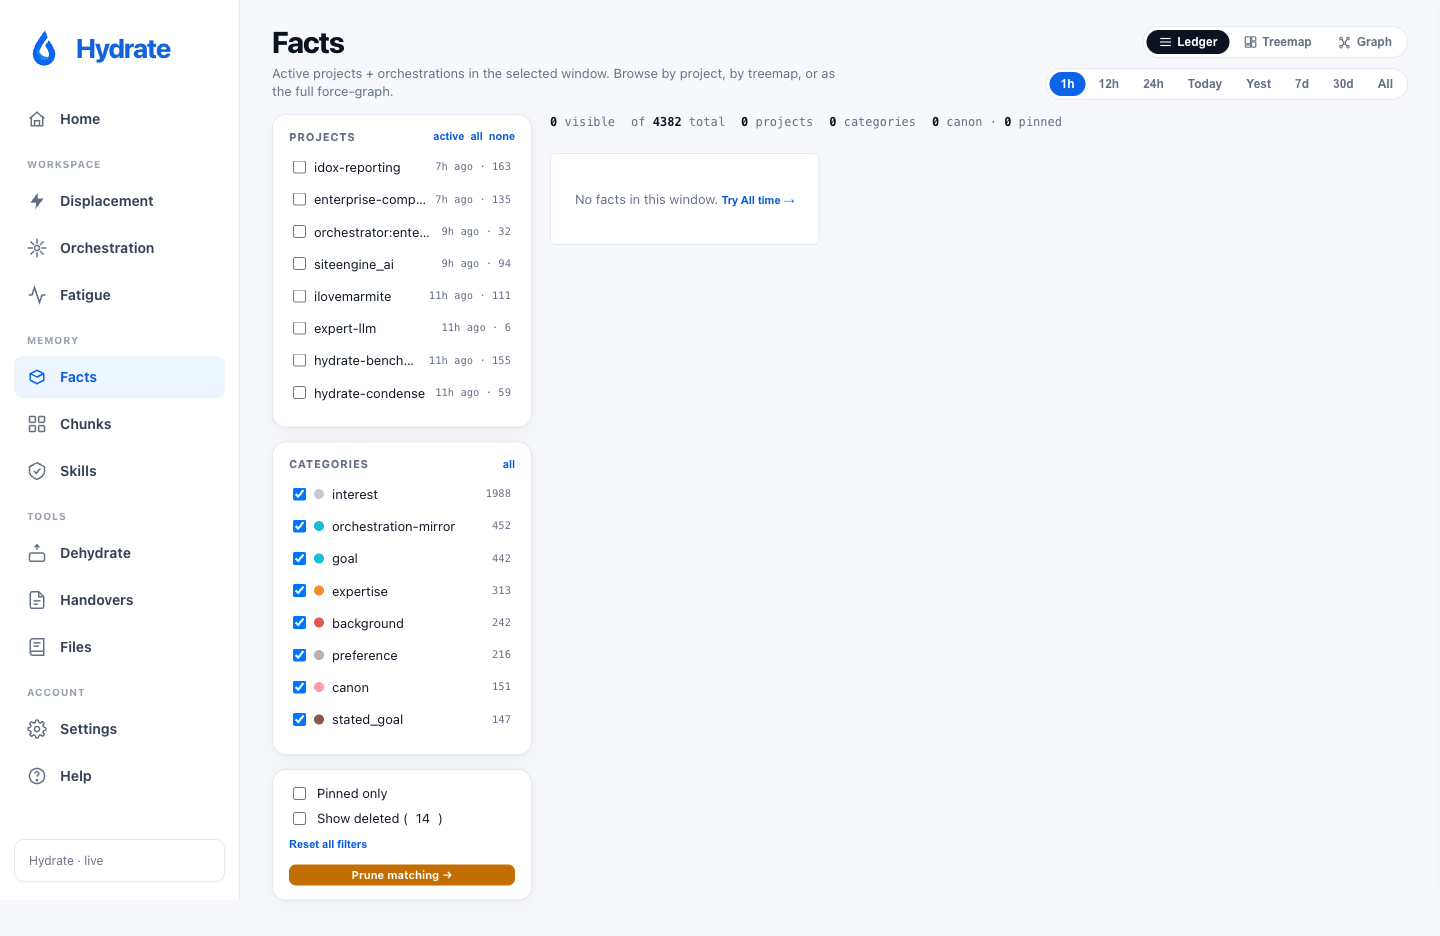Open Handovers in the sidebar
Viewport: 1440px width, 936px height.
point(119,600)
